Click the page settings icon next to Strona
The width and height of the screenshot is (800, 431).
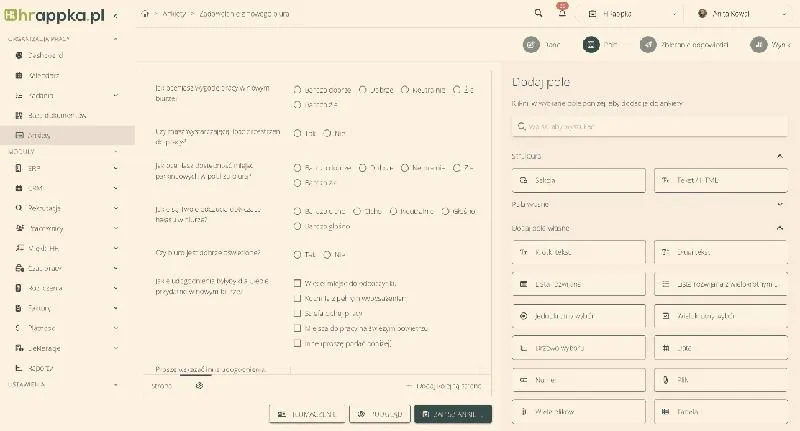pos(199,386)
